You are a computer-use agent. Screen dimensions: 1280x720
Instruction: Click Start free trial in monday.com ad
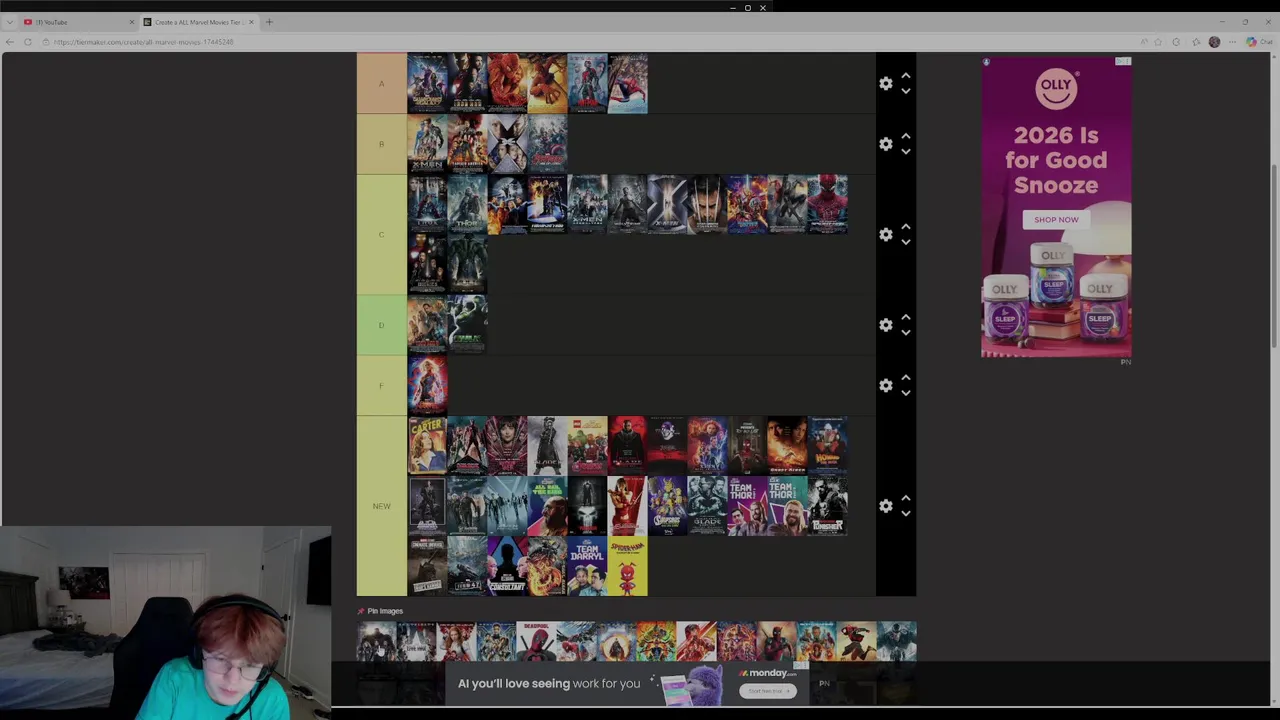click(767, 691)
